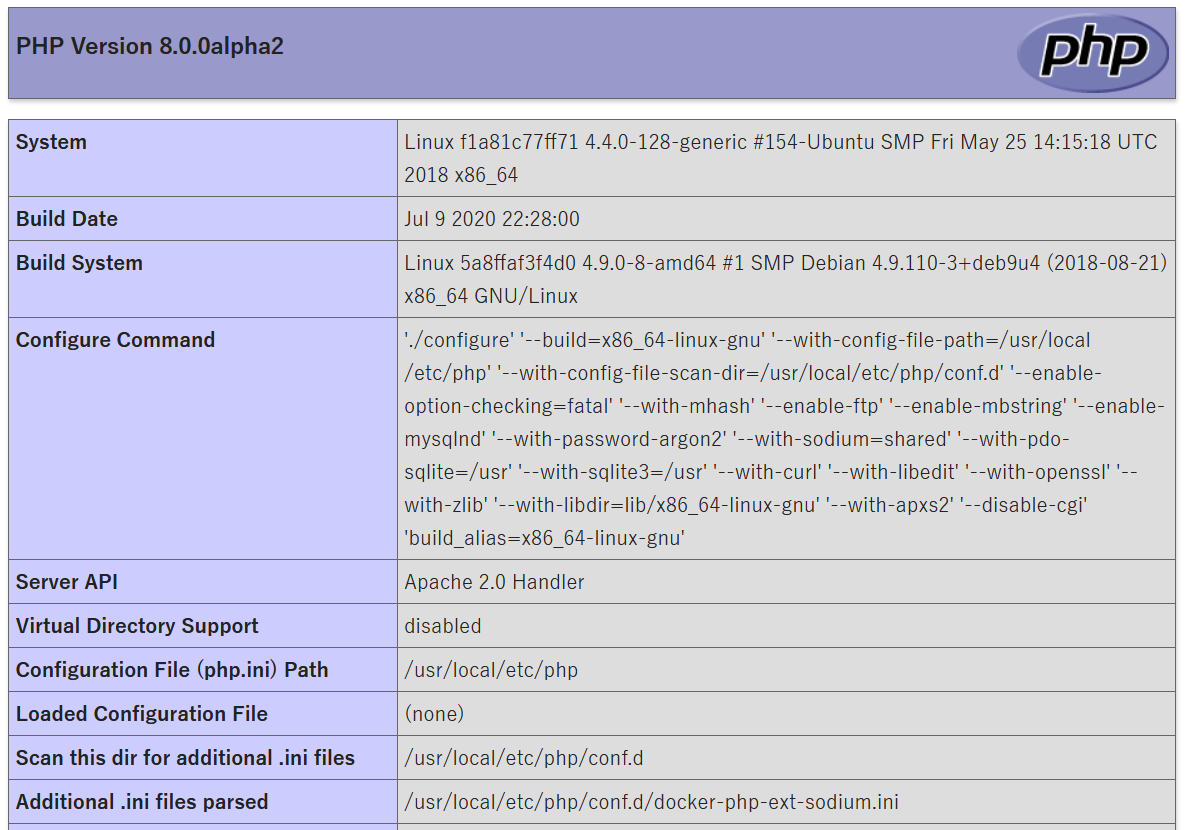Click the Server API label
Screen dimensions: 1186x830
pyautogui.click(x=67, y=583)
